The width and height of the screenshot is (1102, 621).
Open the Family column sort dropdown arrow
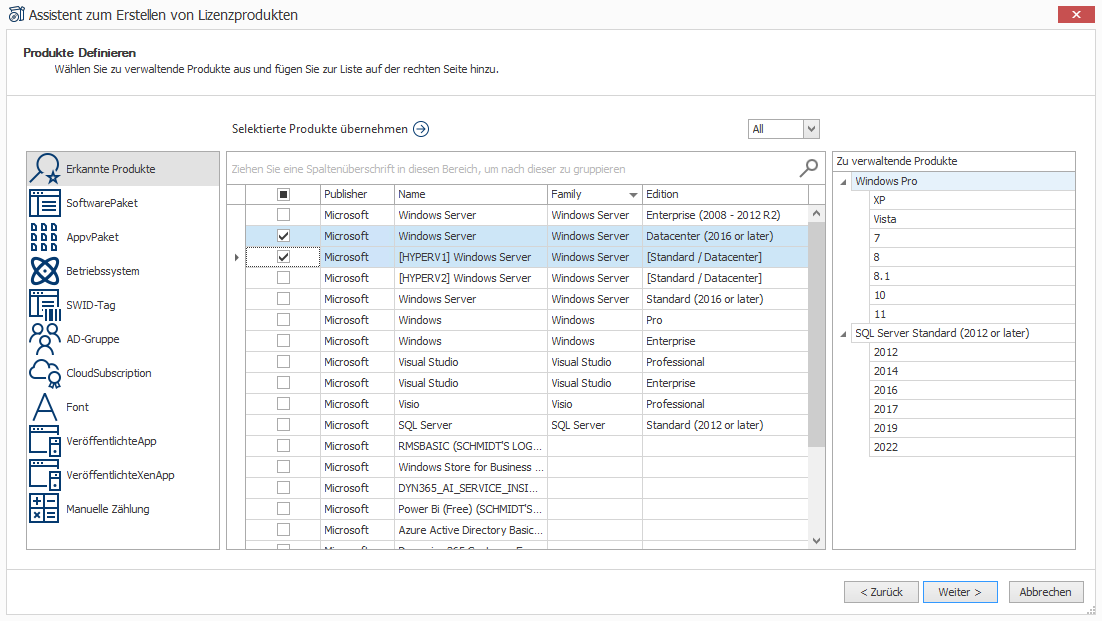[633, 195]
